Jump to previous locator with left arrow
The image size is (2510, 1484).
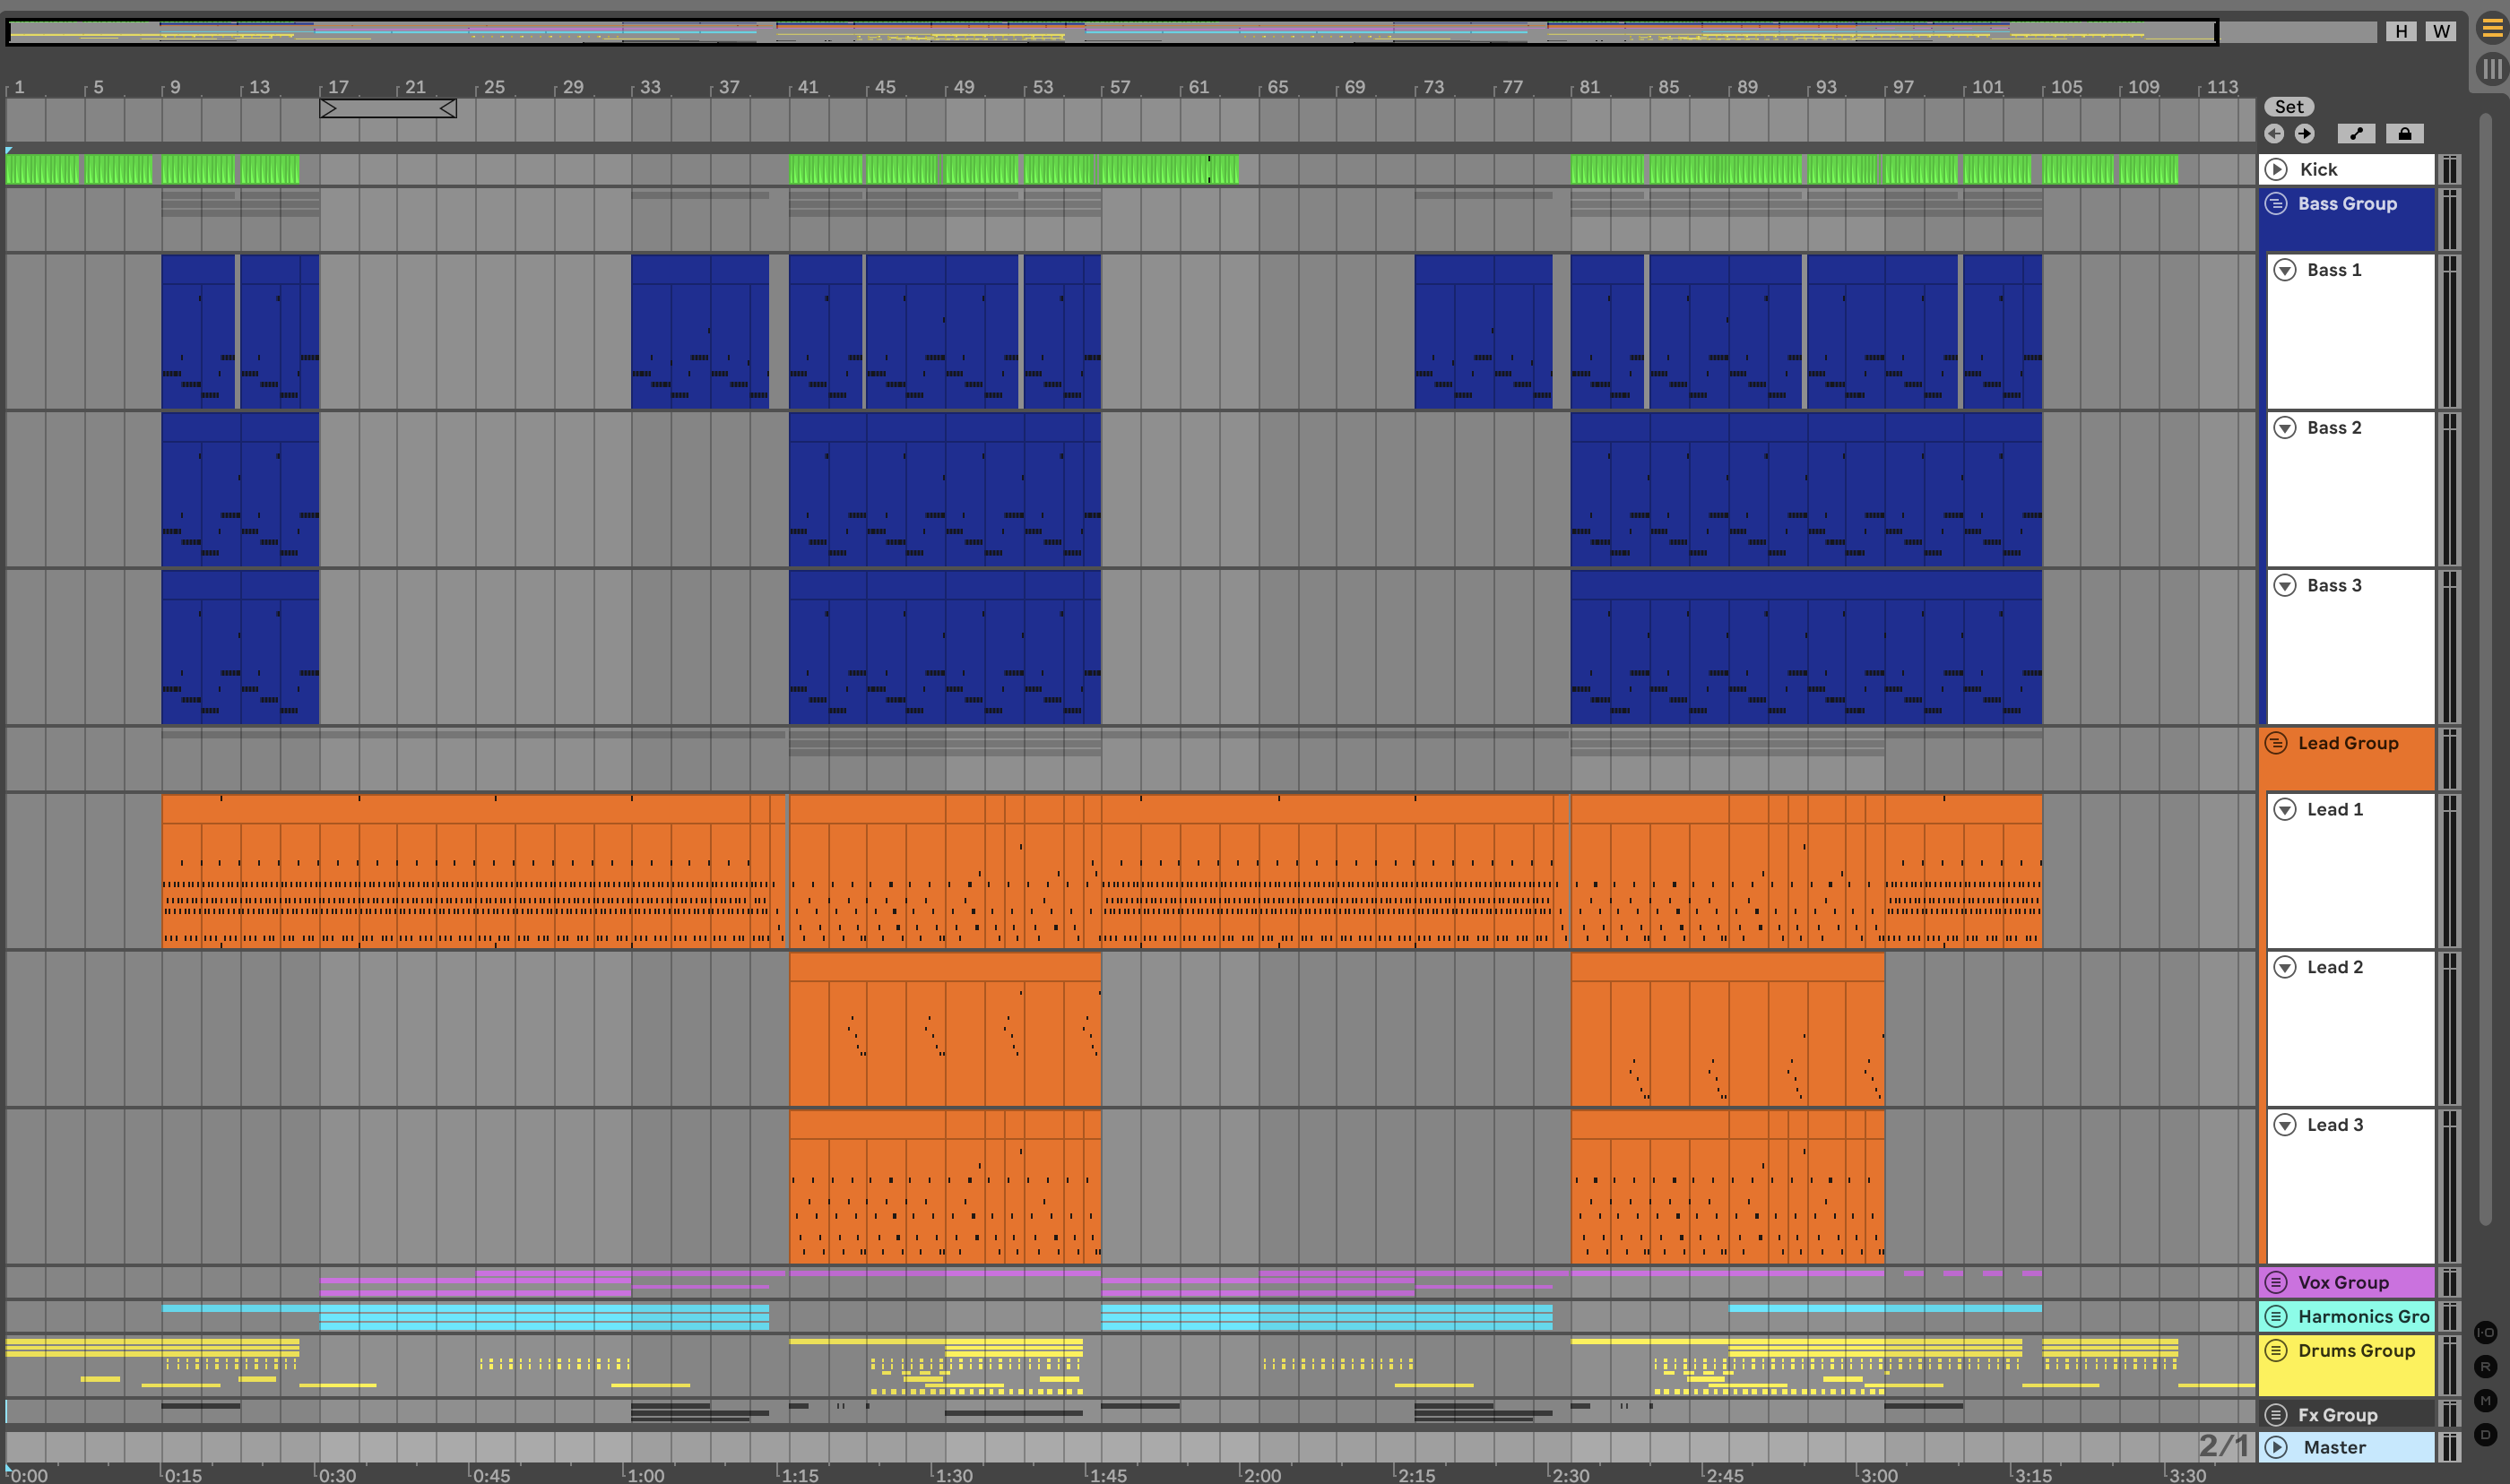[x=2274, y=134]
